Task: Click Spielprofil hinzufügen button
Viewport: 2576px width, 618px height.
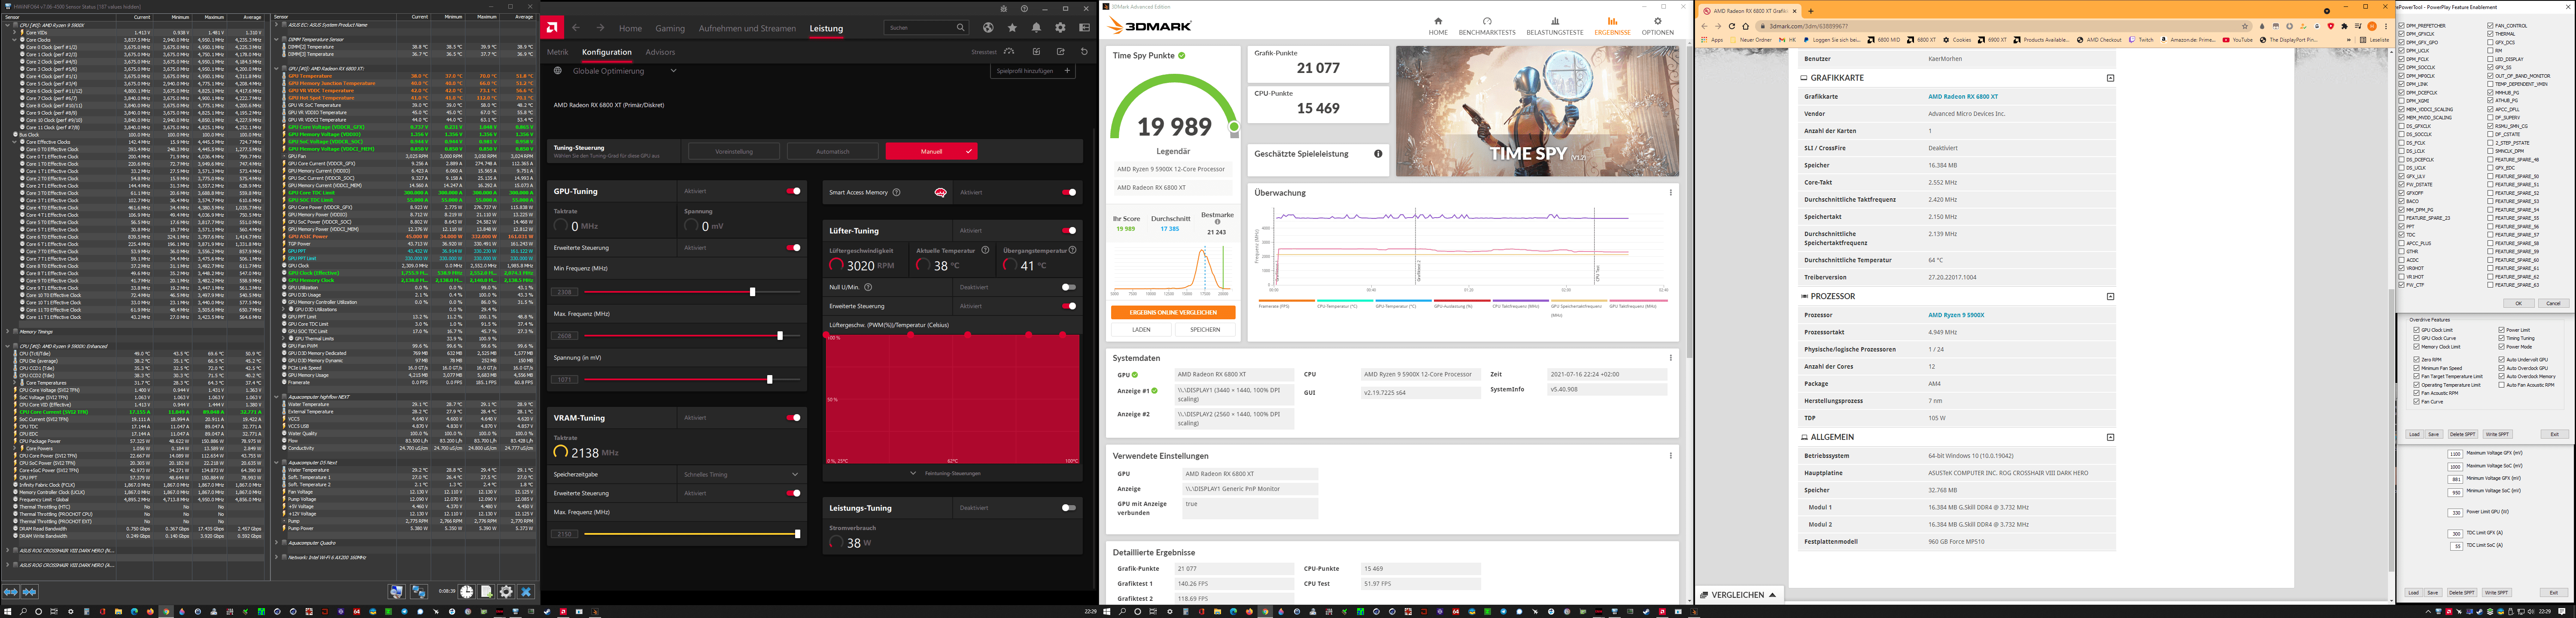Action: 1033,71
